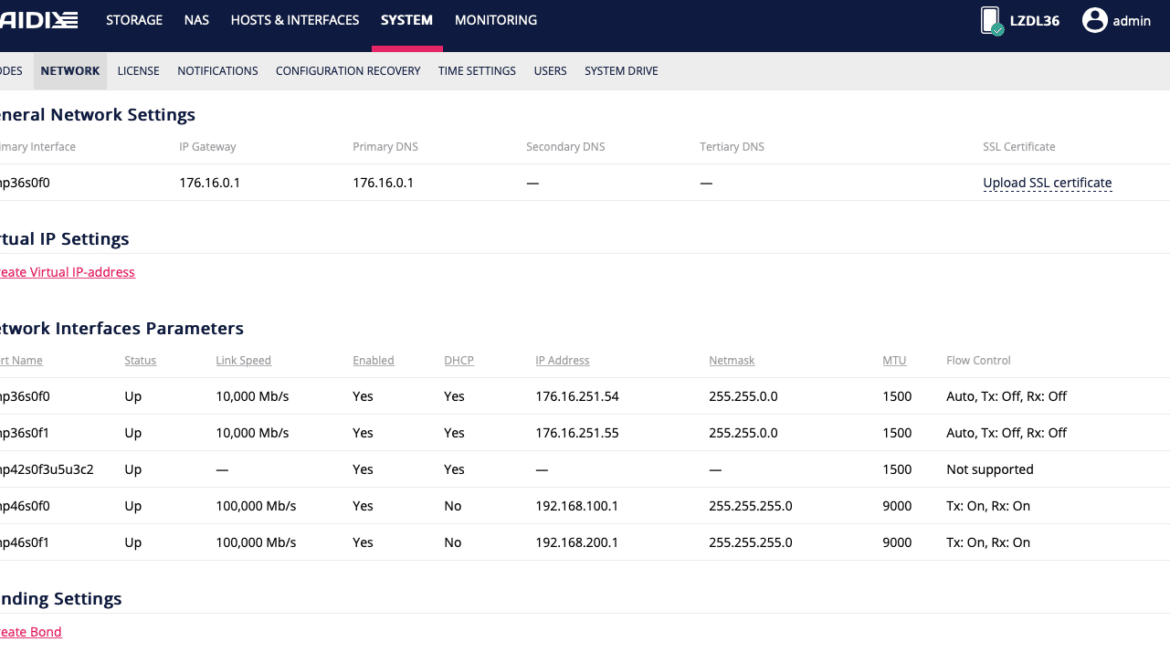1170x663 pixels.
Task: Open the STORAGE menu
Action: click(134, 20)
